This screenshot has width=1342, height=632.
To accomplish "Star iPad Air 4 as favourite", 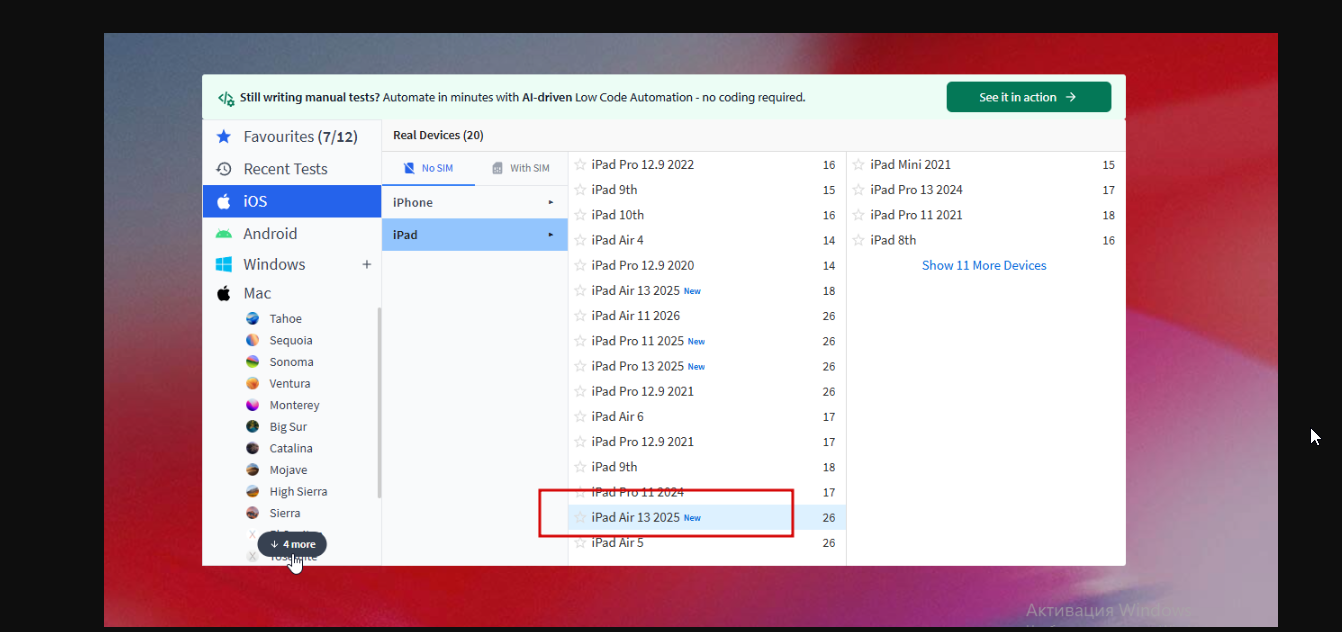I will 580,240.
